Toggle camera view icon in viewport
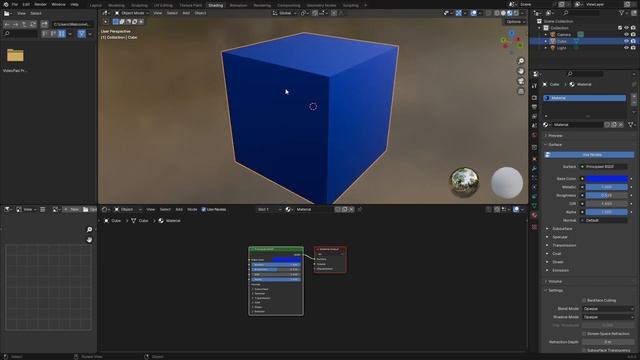 (521, 81)
